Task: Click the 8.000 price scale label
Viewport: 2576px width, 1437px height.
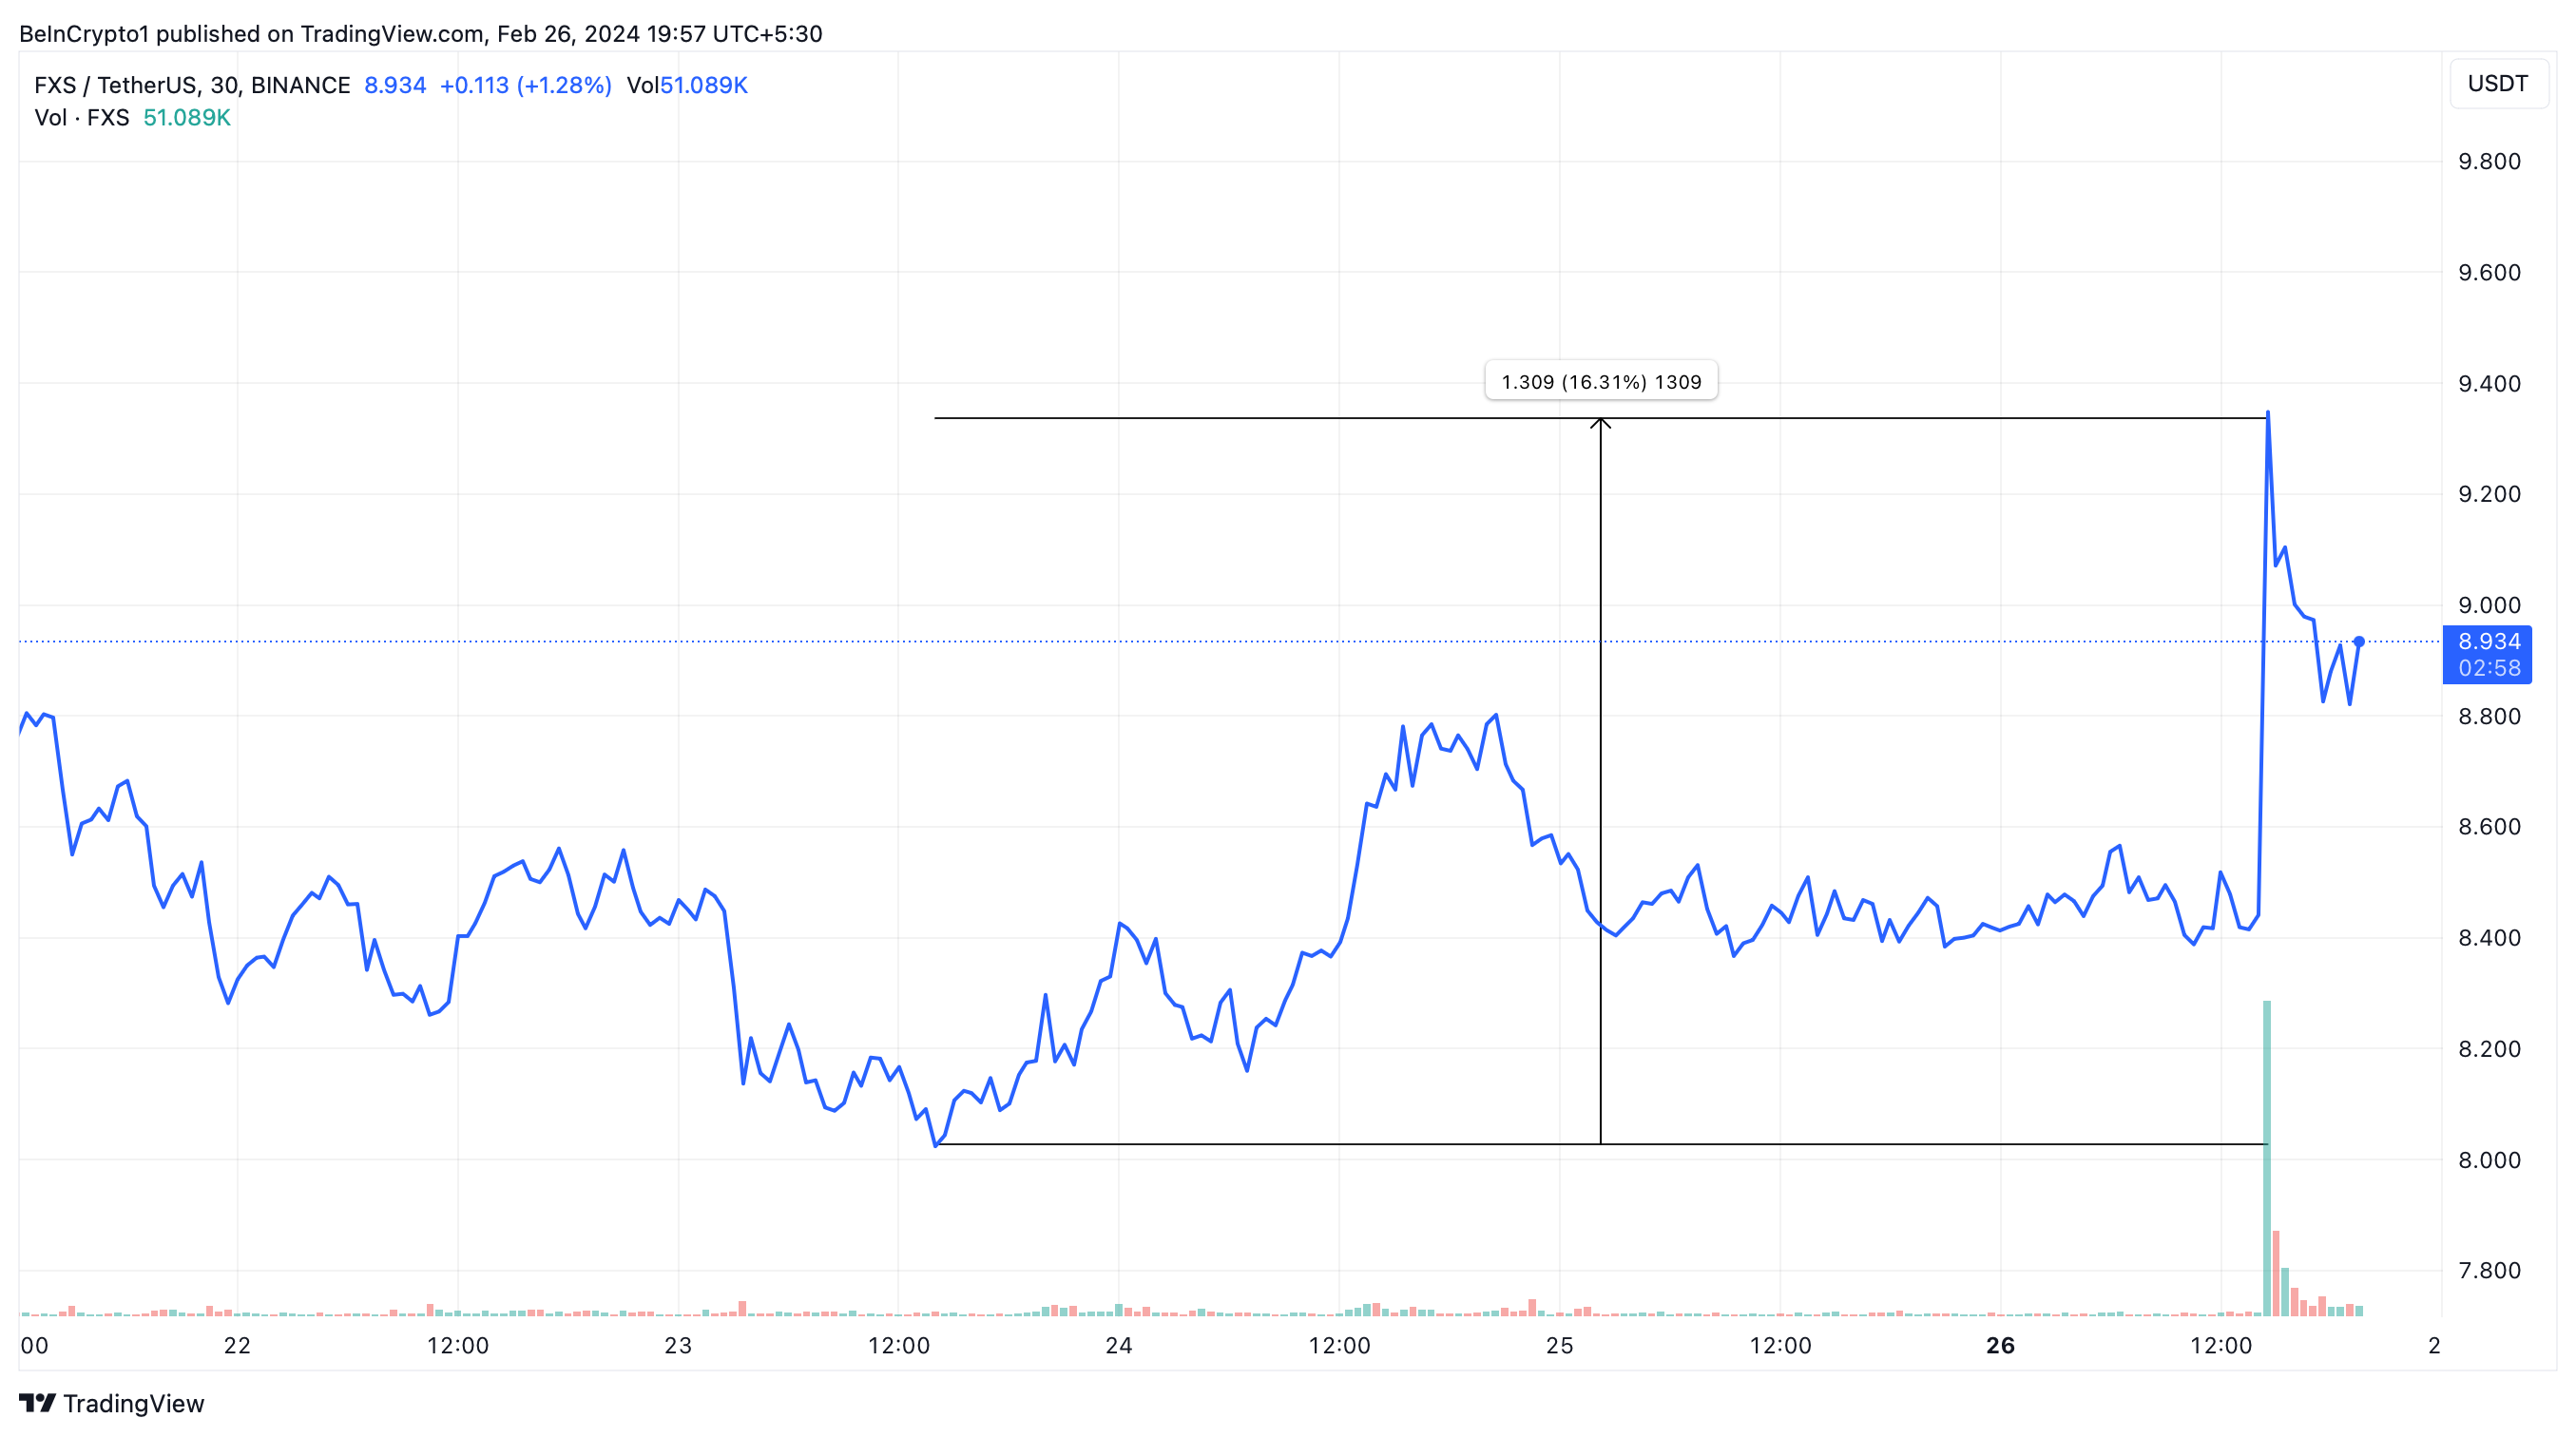Action: 2489,1160
